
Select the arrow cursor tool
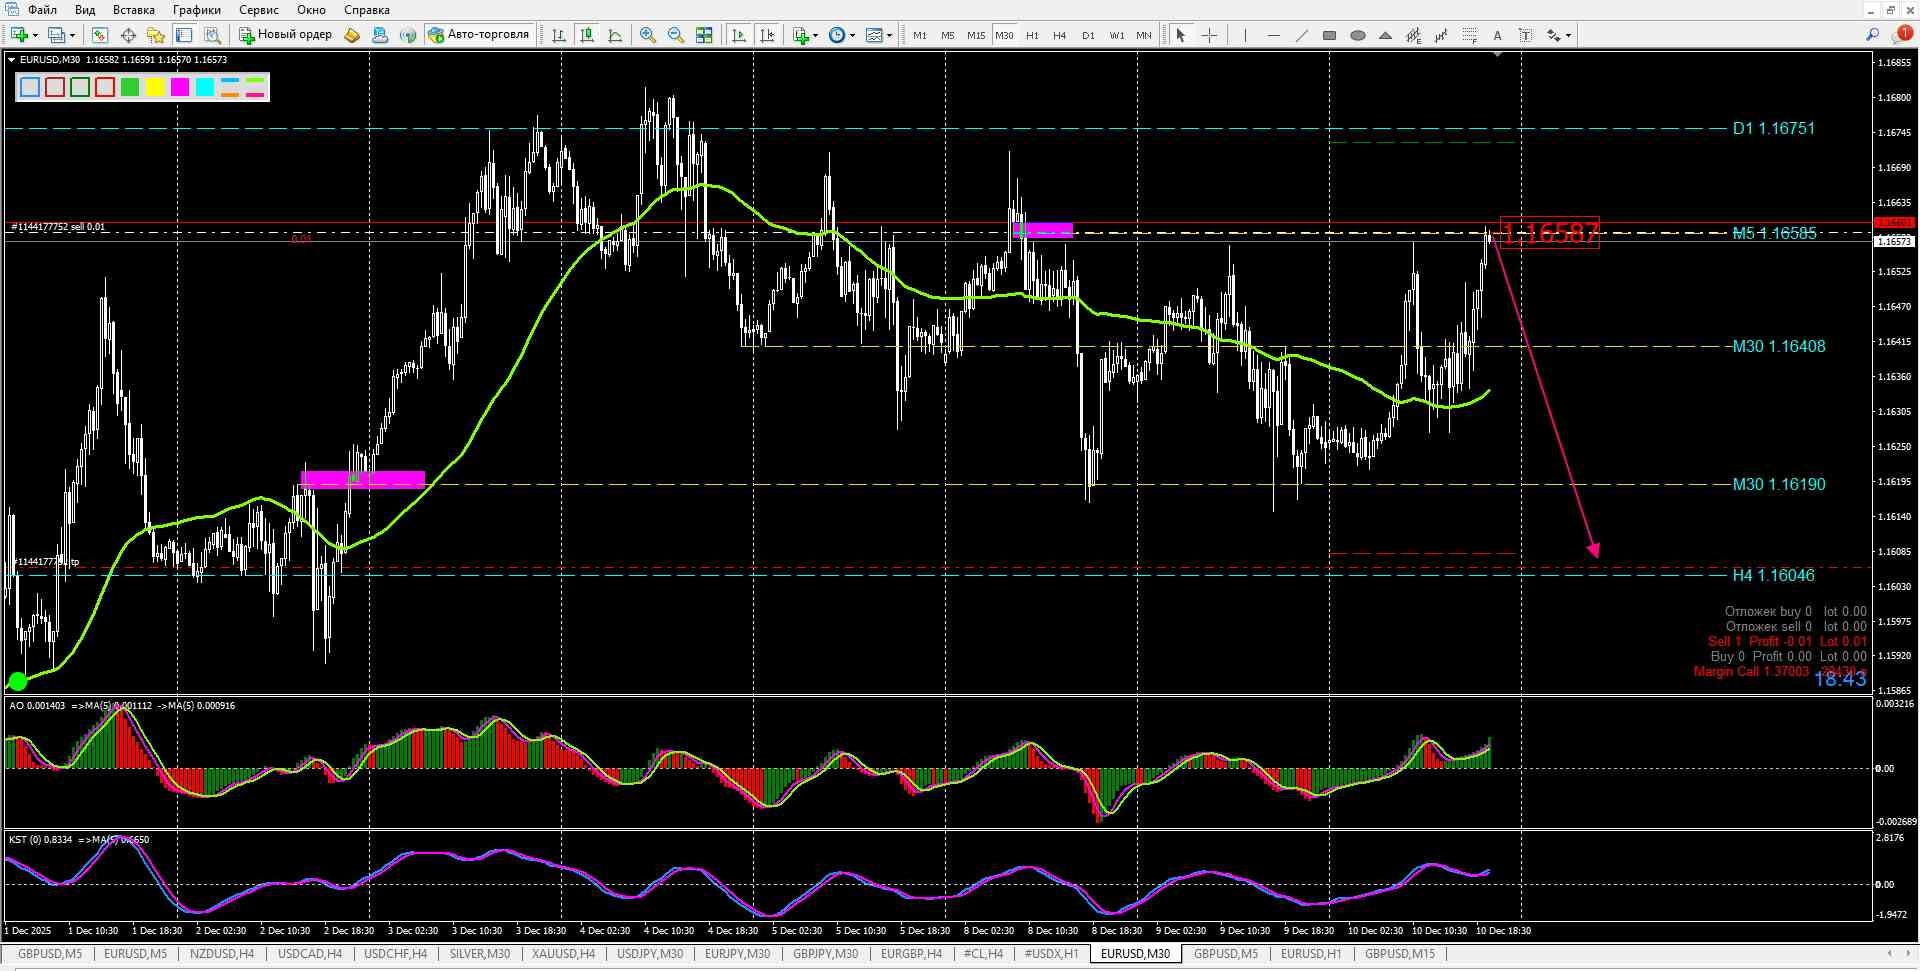point(1181,35)
